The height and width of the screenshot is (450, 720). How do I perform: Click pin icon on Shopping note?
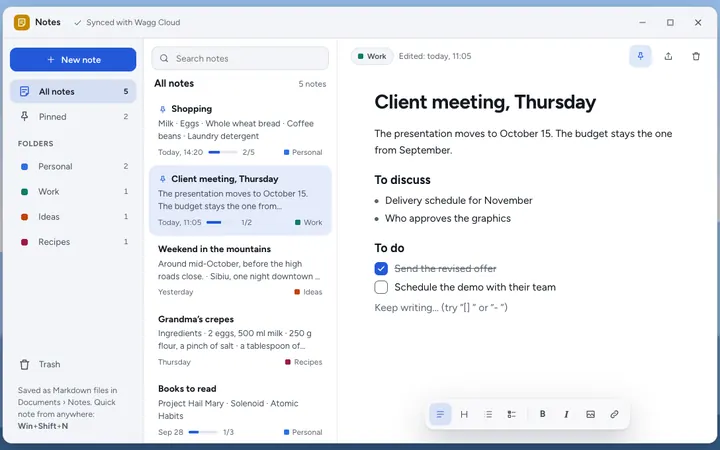(162, 109)
